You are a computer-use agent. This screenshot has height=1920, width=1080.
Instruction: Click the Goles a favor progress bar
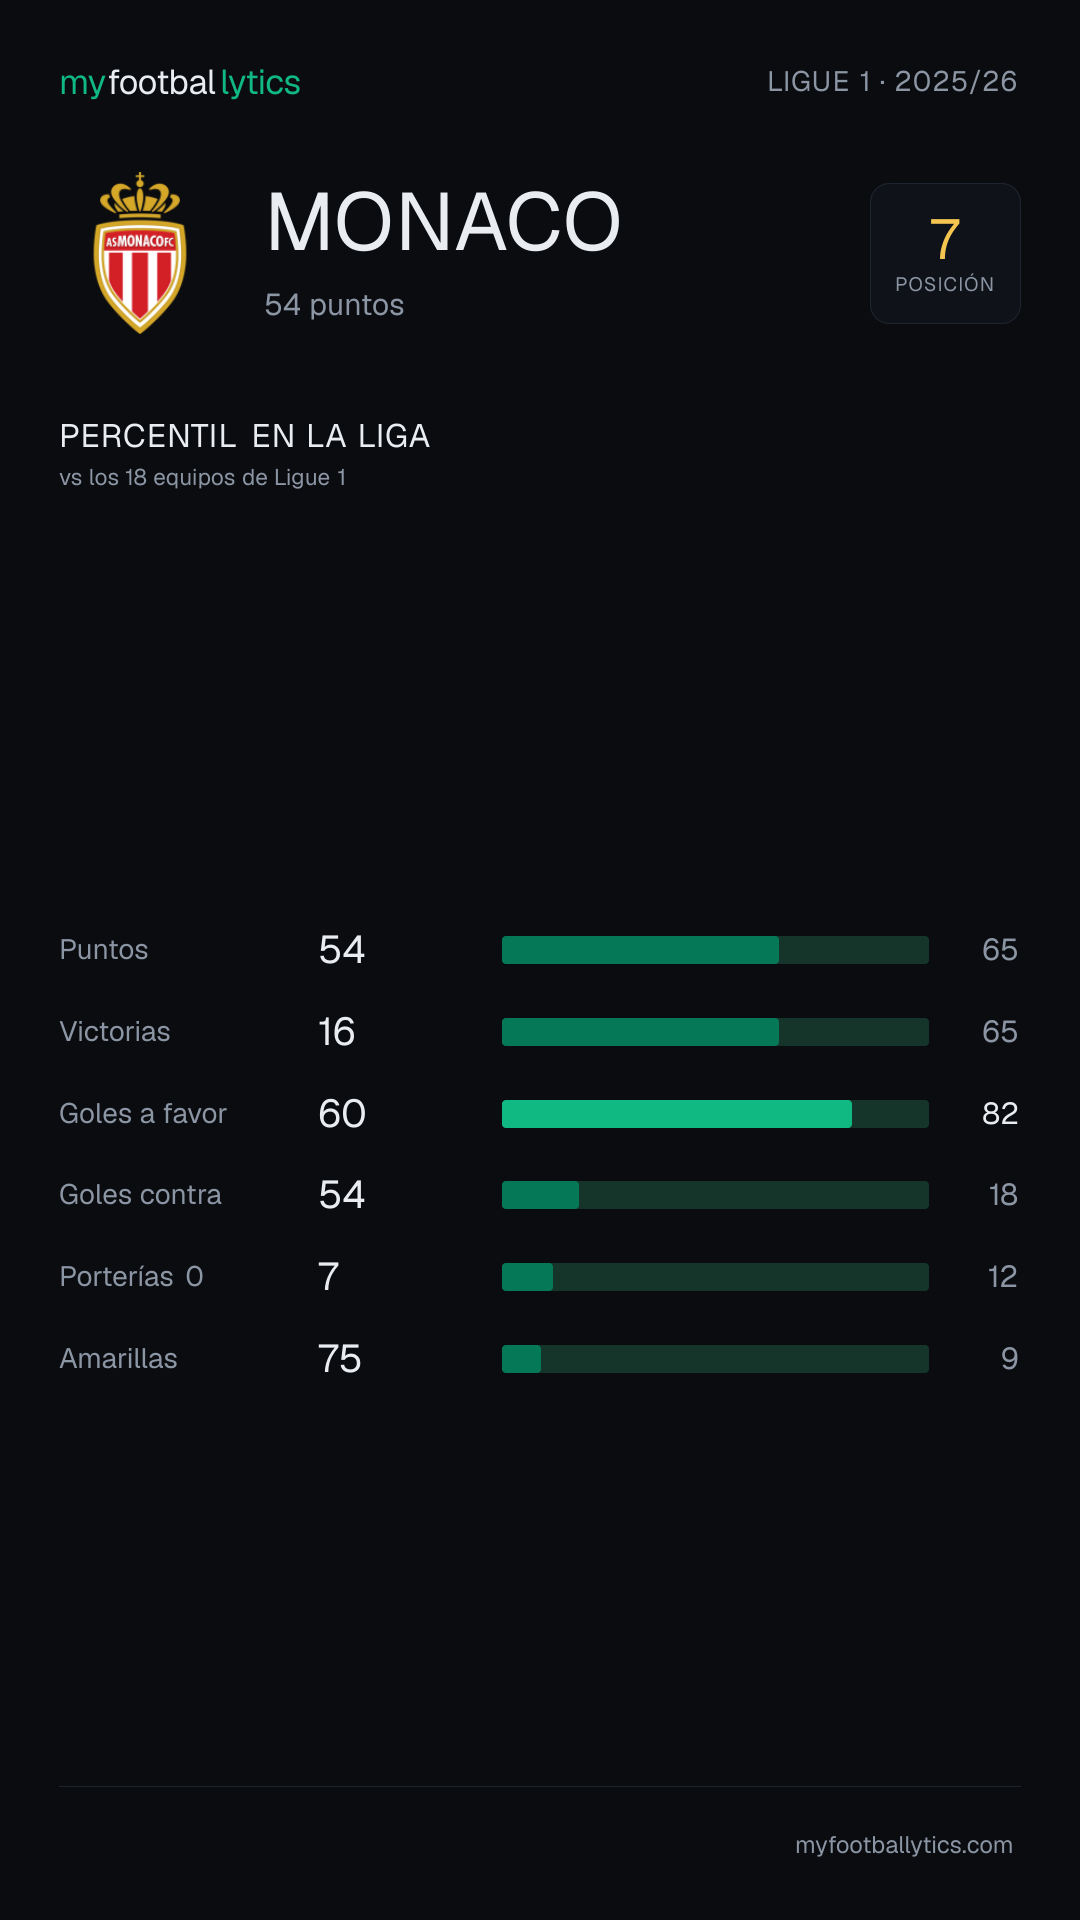[715, 1114]
